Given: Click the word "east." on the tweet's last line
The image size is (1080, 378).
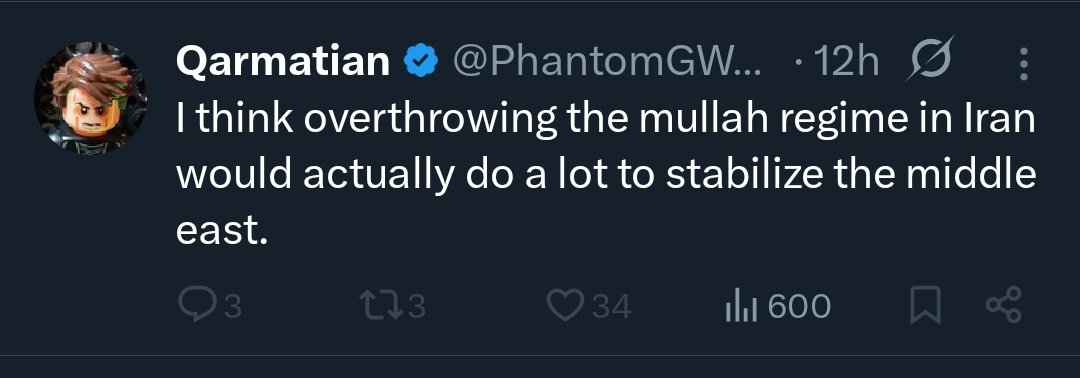Looking at the screenshot, I should [x=221, y=232].
